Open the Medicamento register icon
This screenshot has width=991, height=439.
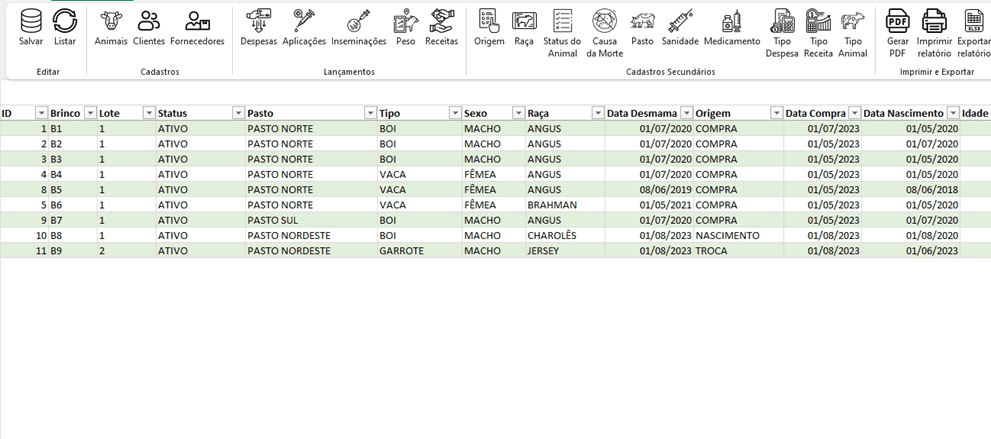pyautogui.click(x=731, y=21)
